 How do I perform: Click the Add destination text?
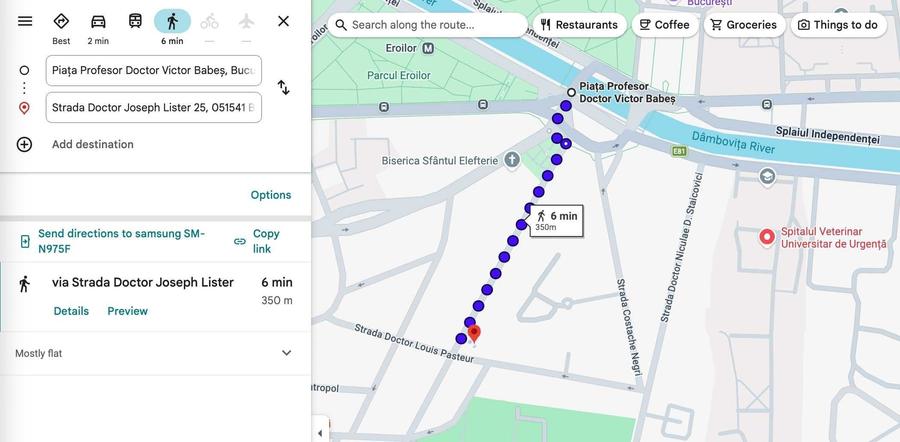(x=93, y=144)
